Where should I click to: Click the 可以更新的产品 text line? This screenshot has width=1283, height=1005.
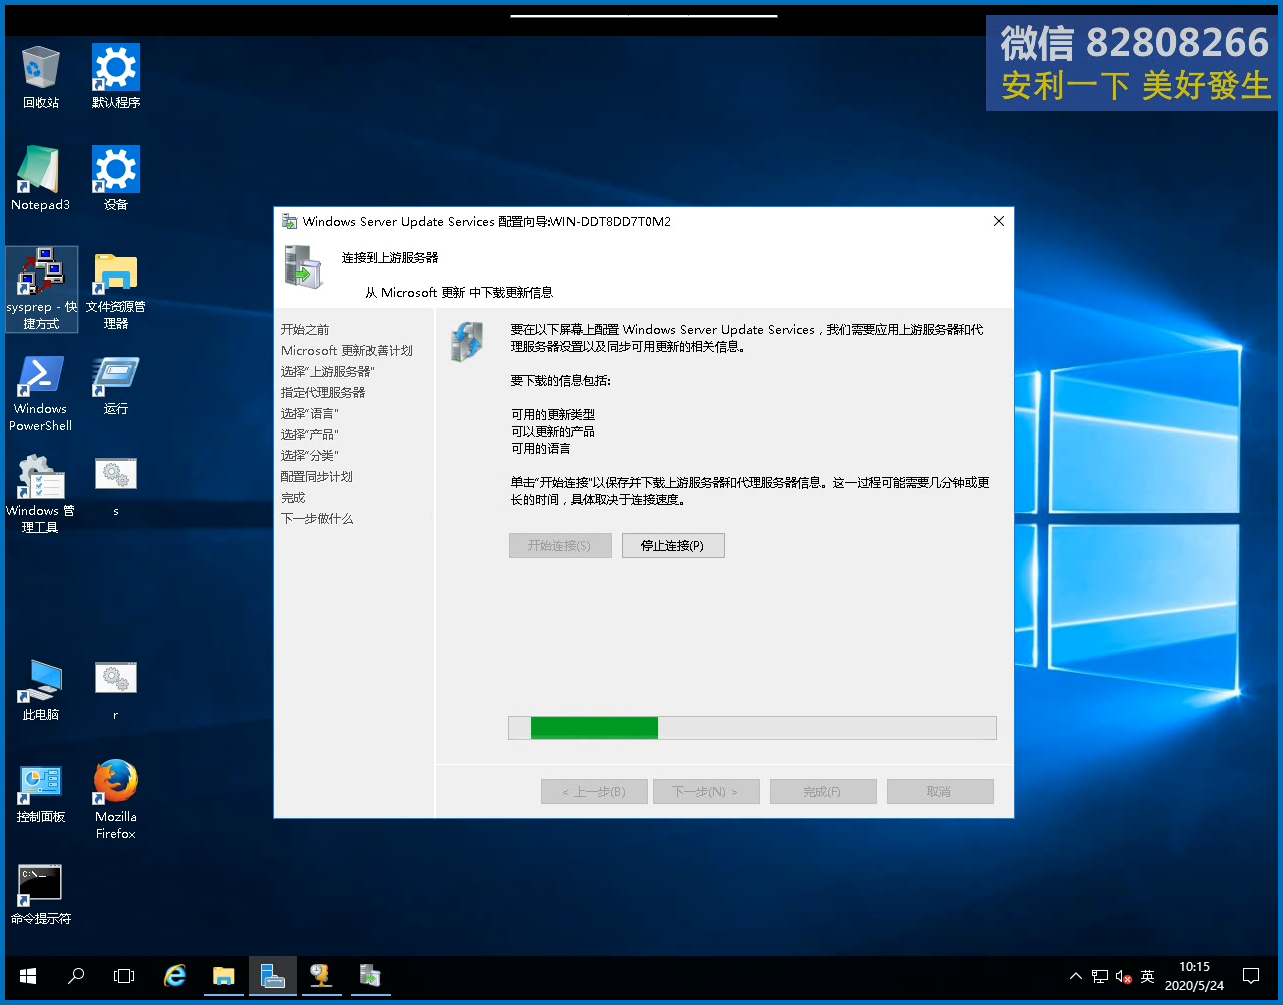pyautogui.click(x=553, y=431)
